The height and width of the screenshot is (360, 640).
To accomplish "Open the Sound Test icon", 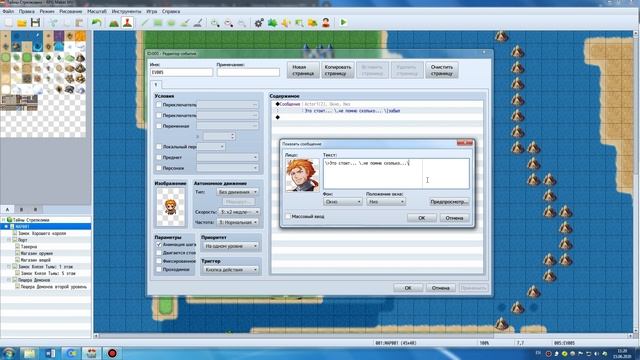I will click(x=286, y=23).
